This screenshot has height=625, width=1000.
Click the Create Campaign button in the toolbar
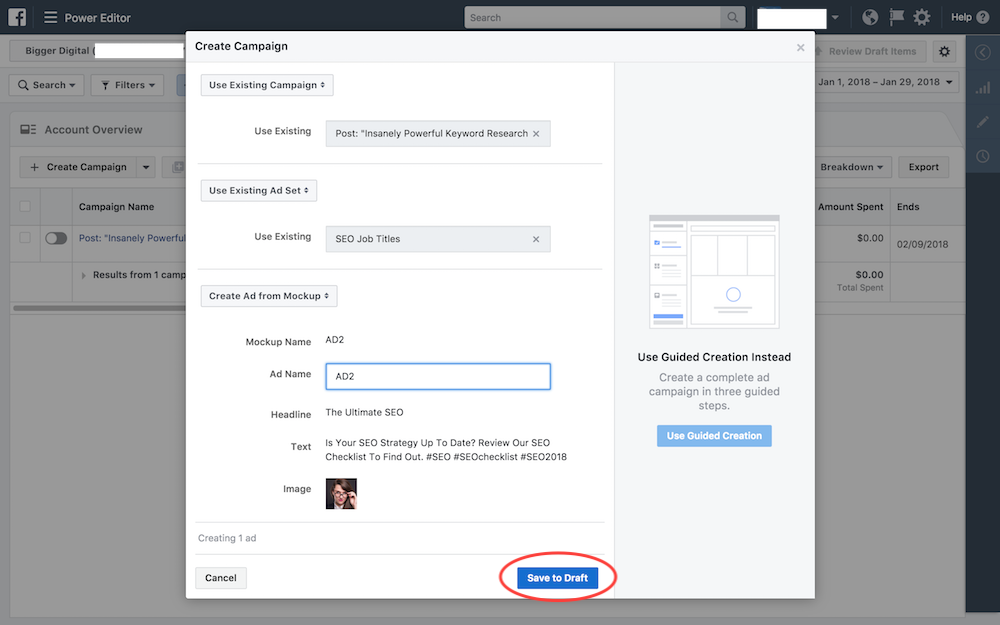pos(78,167)
